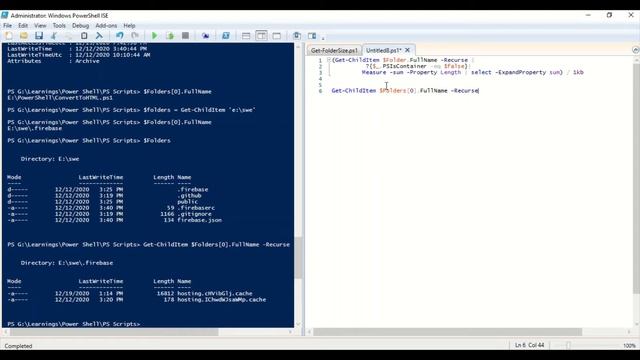
Task: Click 'public' directory in console listing
Action: click(x=187, y=202)
